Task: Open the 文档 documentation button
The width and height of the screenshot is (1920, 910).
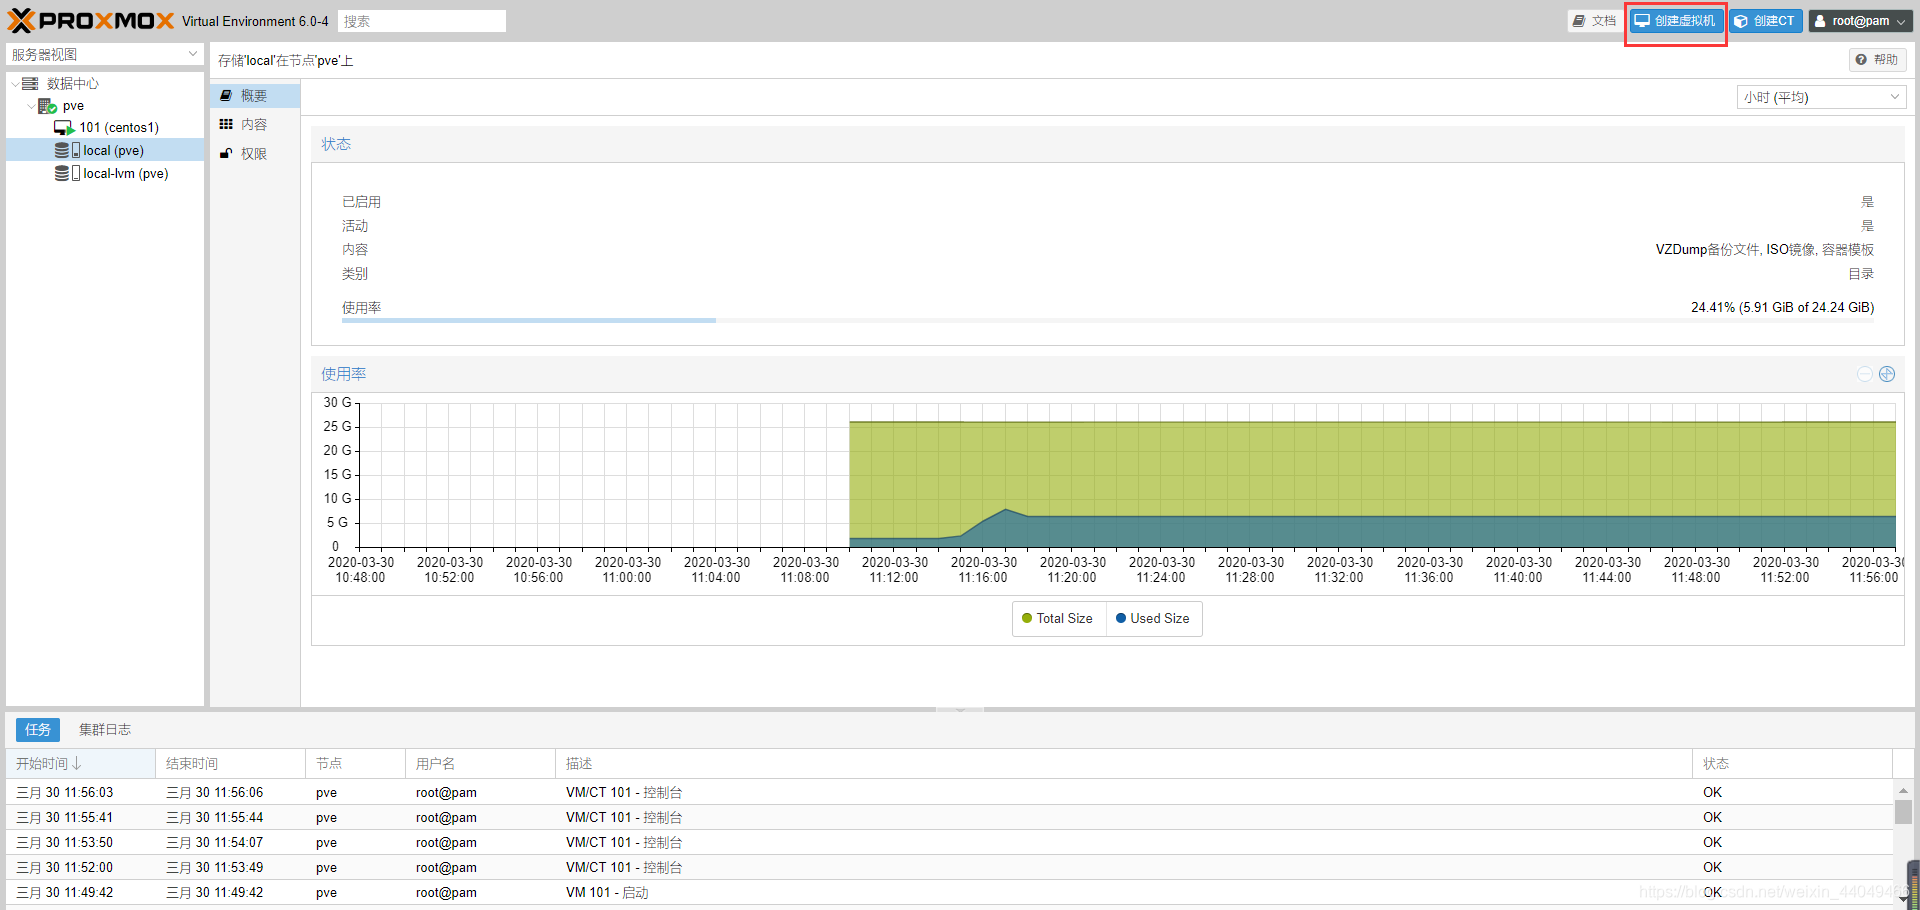Action: click(1594, 21)
